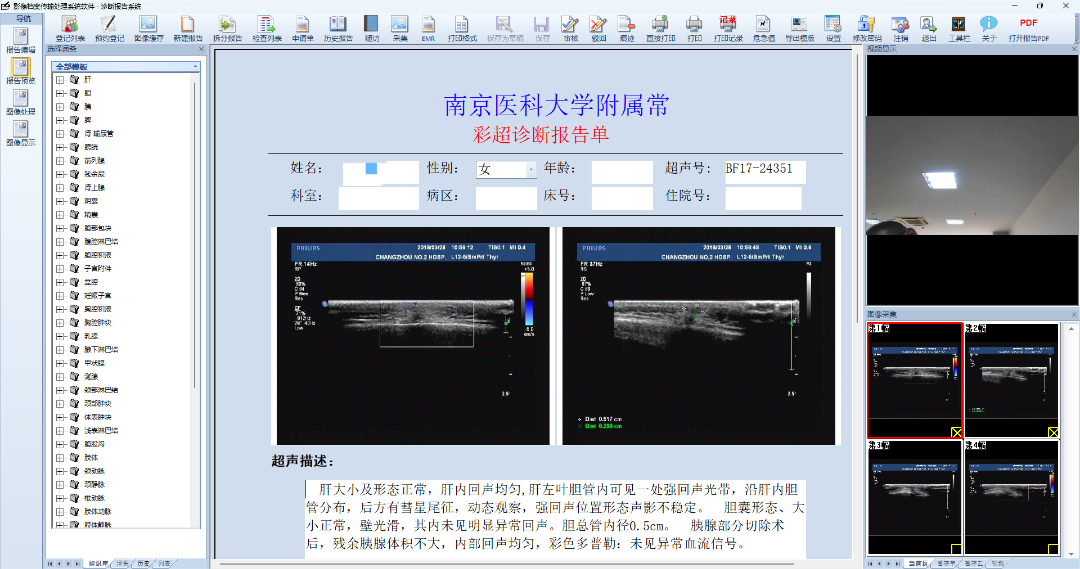The image size is (1080, 569).
Task: Select the 肾上腺 tree item
Action: click(x=94, y=187)
